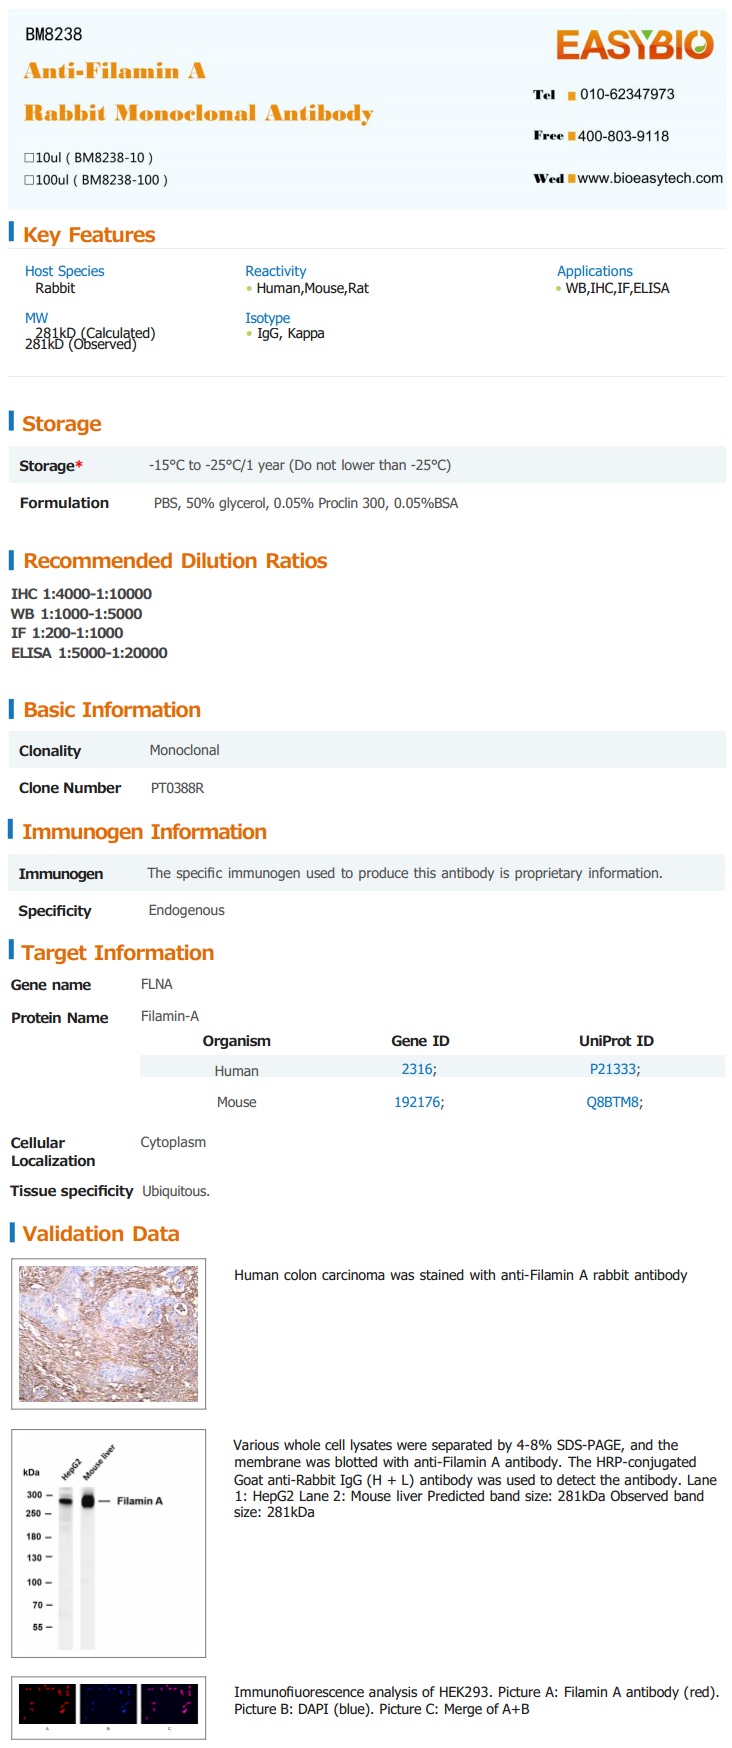Screen dimensions: 732x1748
Task: Click the Key Features section heading
Action: coord(89,235)
